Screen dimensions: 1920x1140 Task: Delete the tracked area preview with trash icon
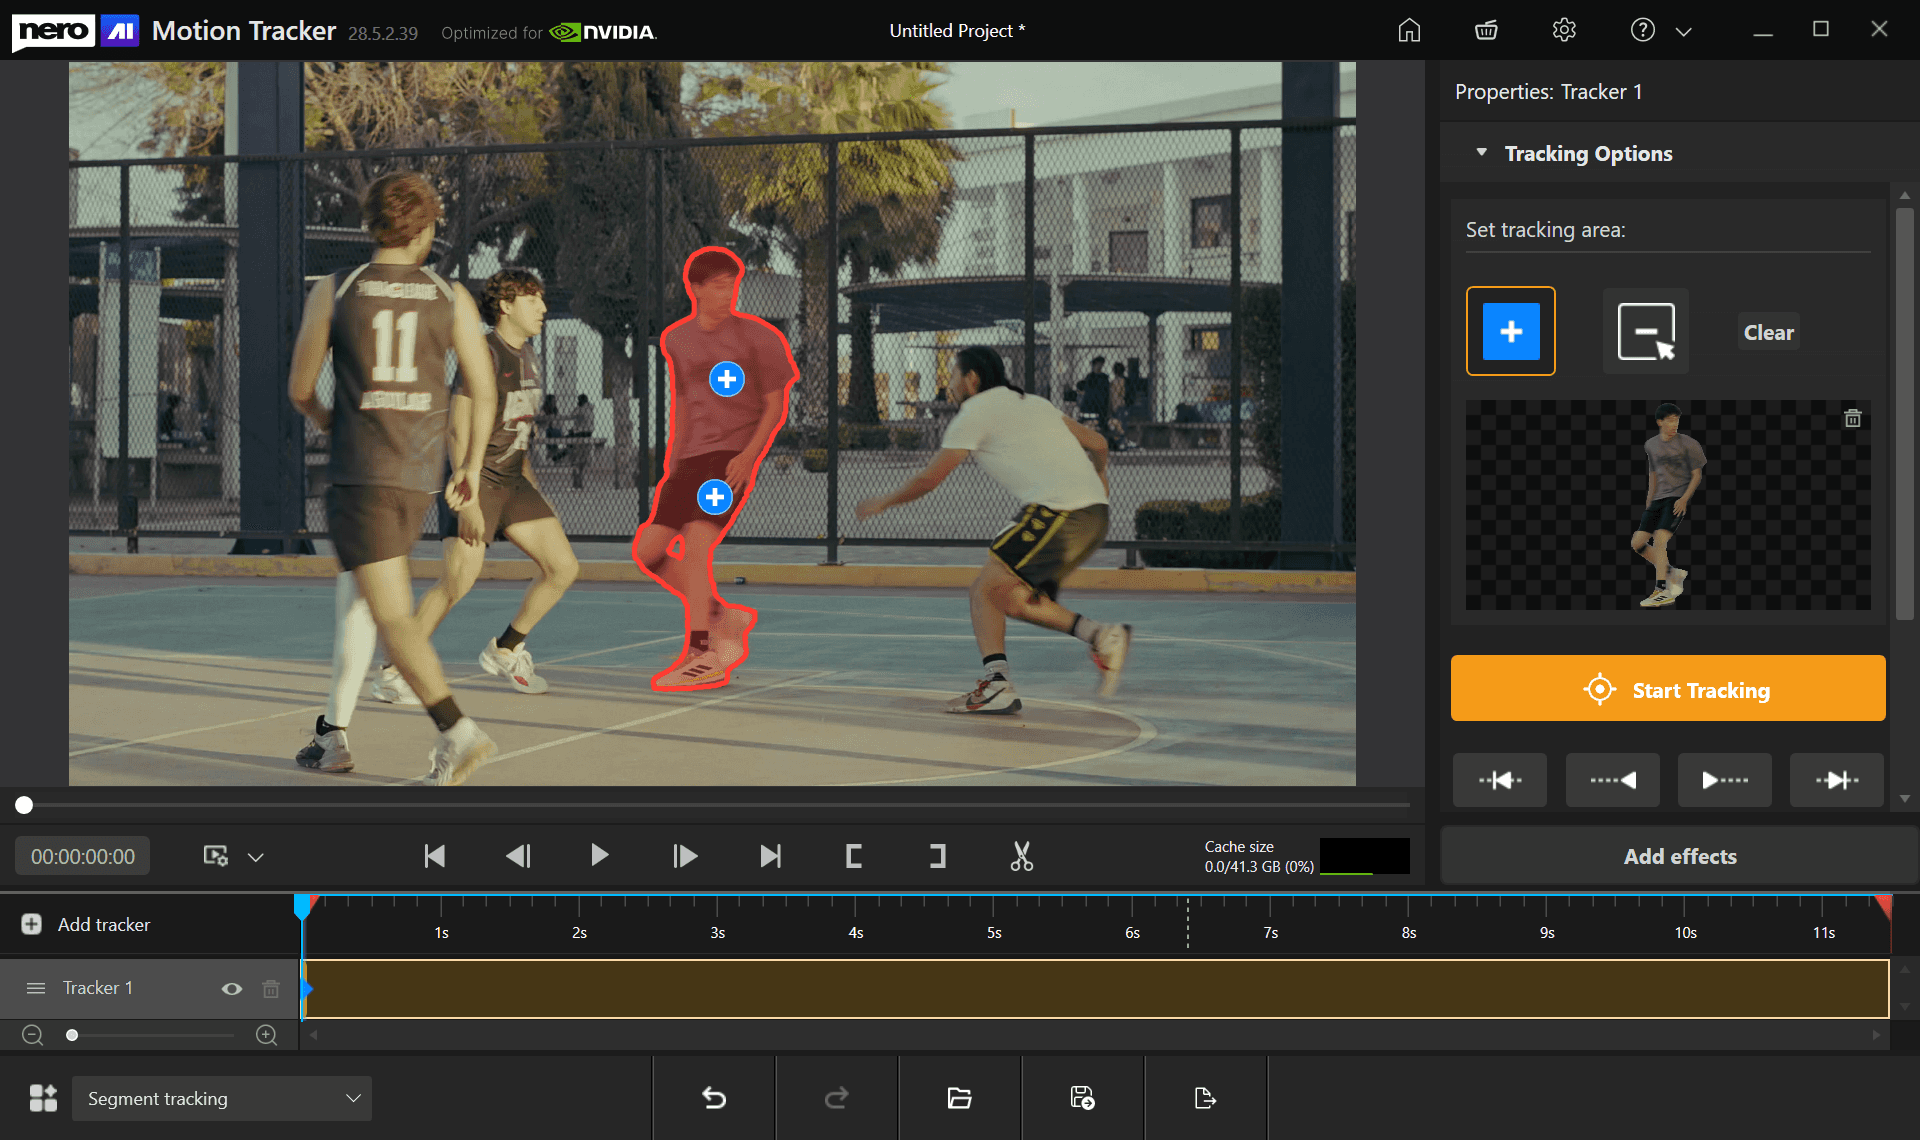point(1852,418)
